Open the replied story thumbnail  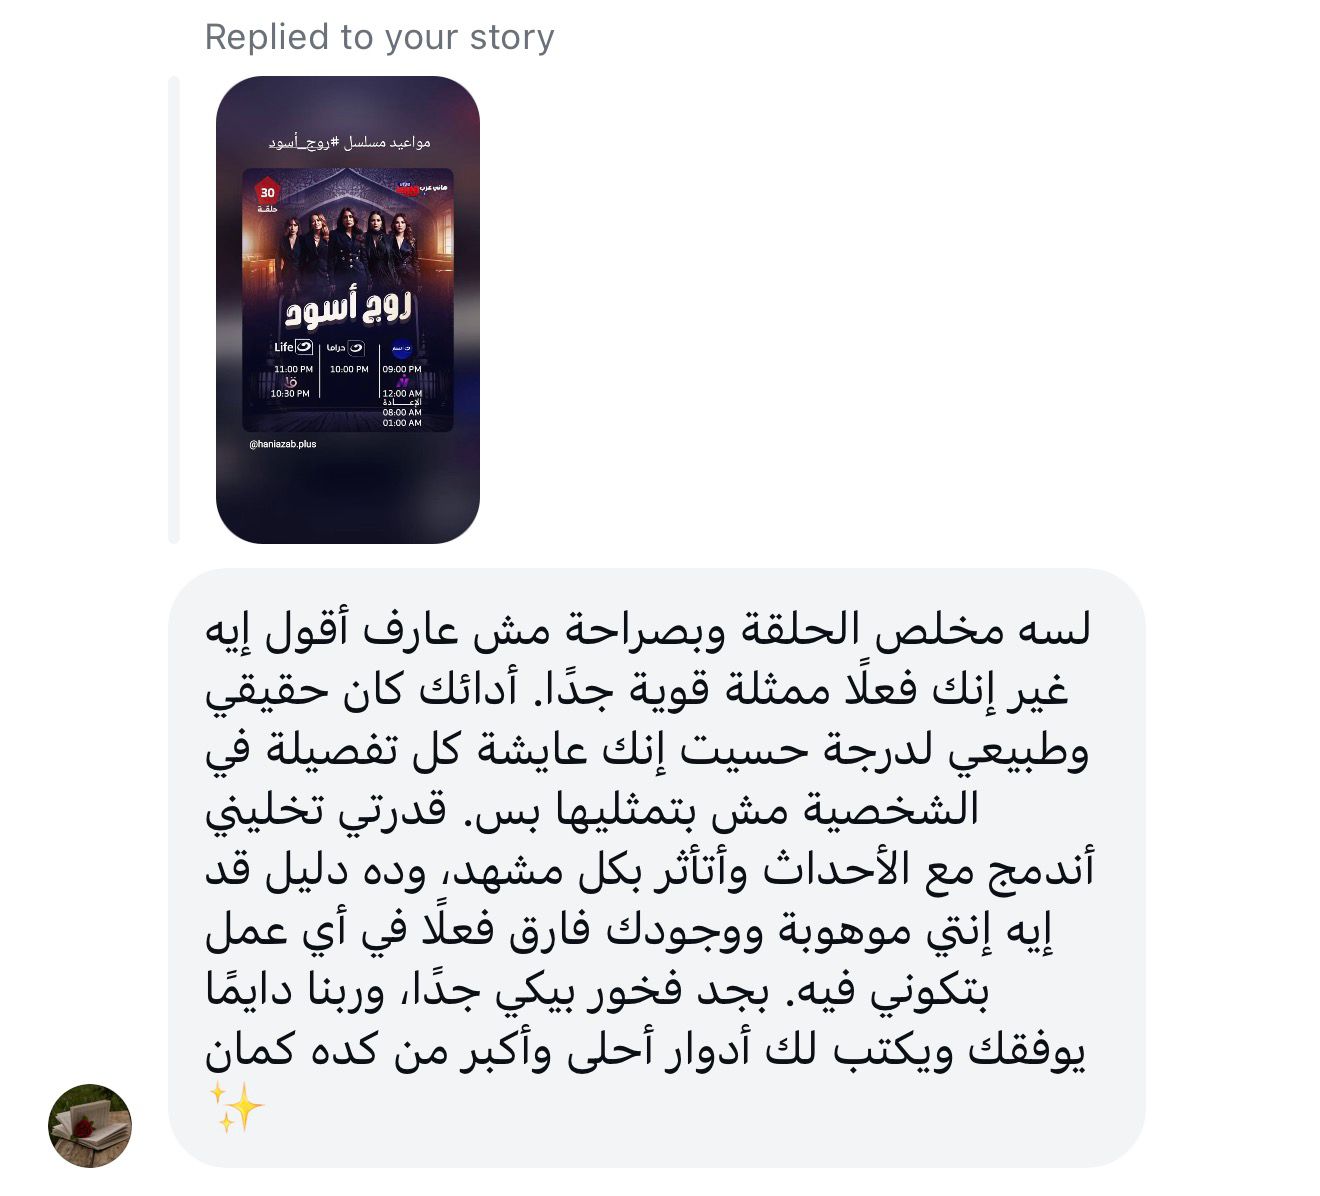pos(348,310)
